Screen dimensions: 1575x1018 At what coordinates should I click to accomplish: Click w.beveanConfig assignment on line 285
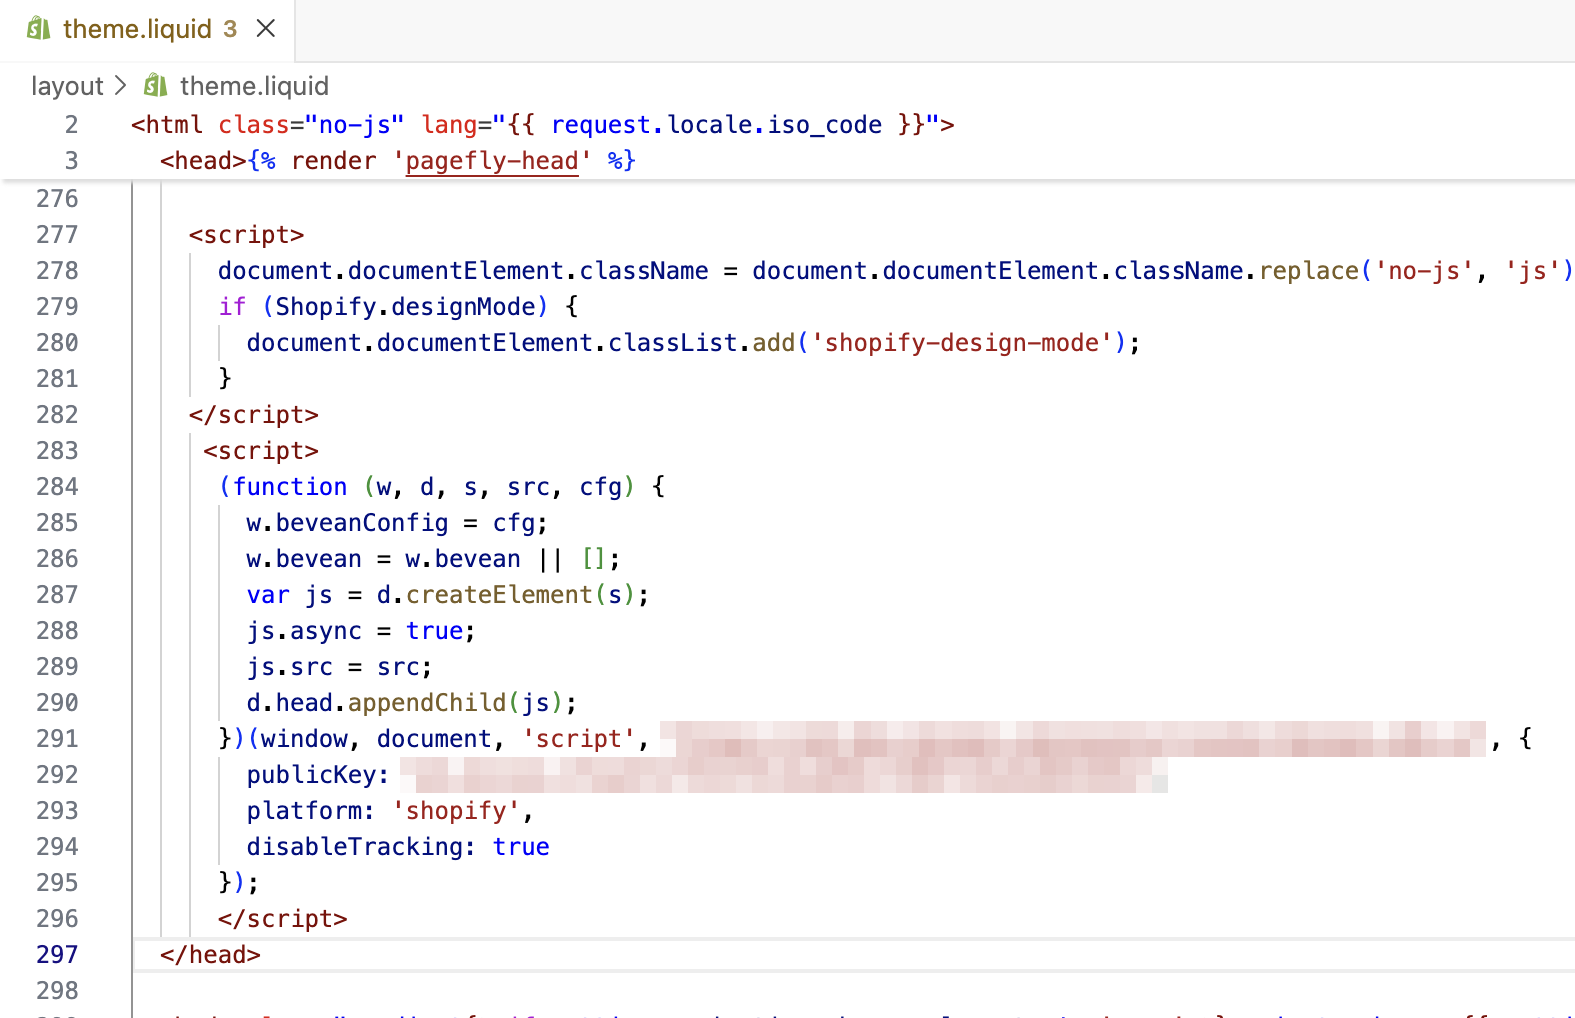coord(397,523)
